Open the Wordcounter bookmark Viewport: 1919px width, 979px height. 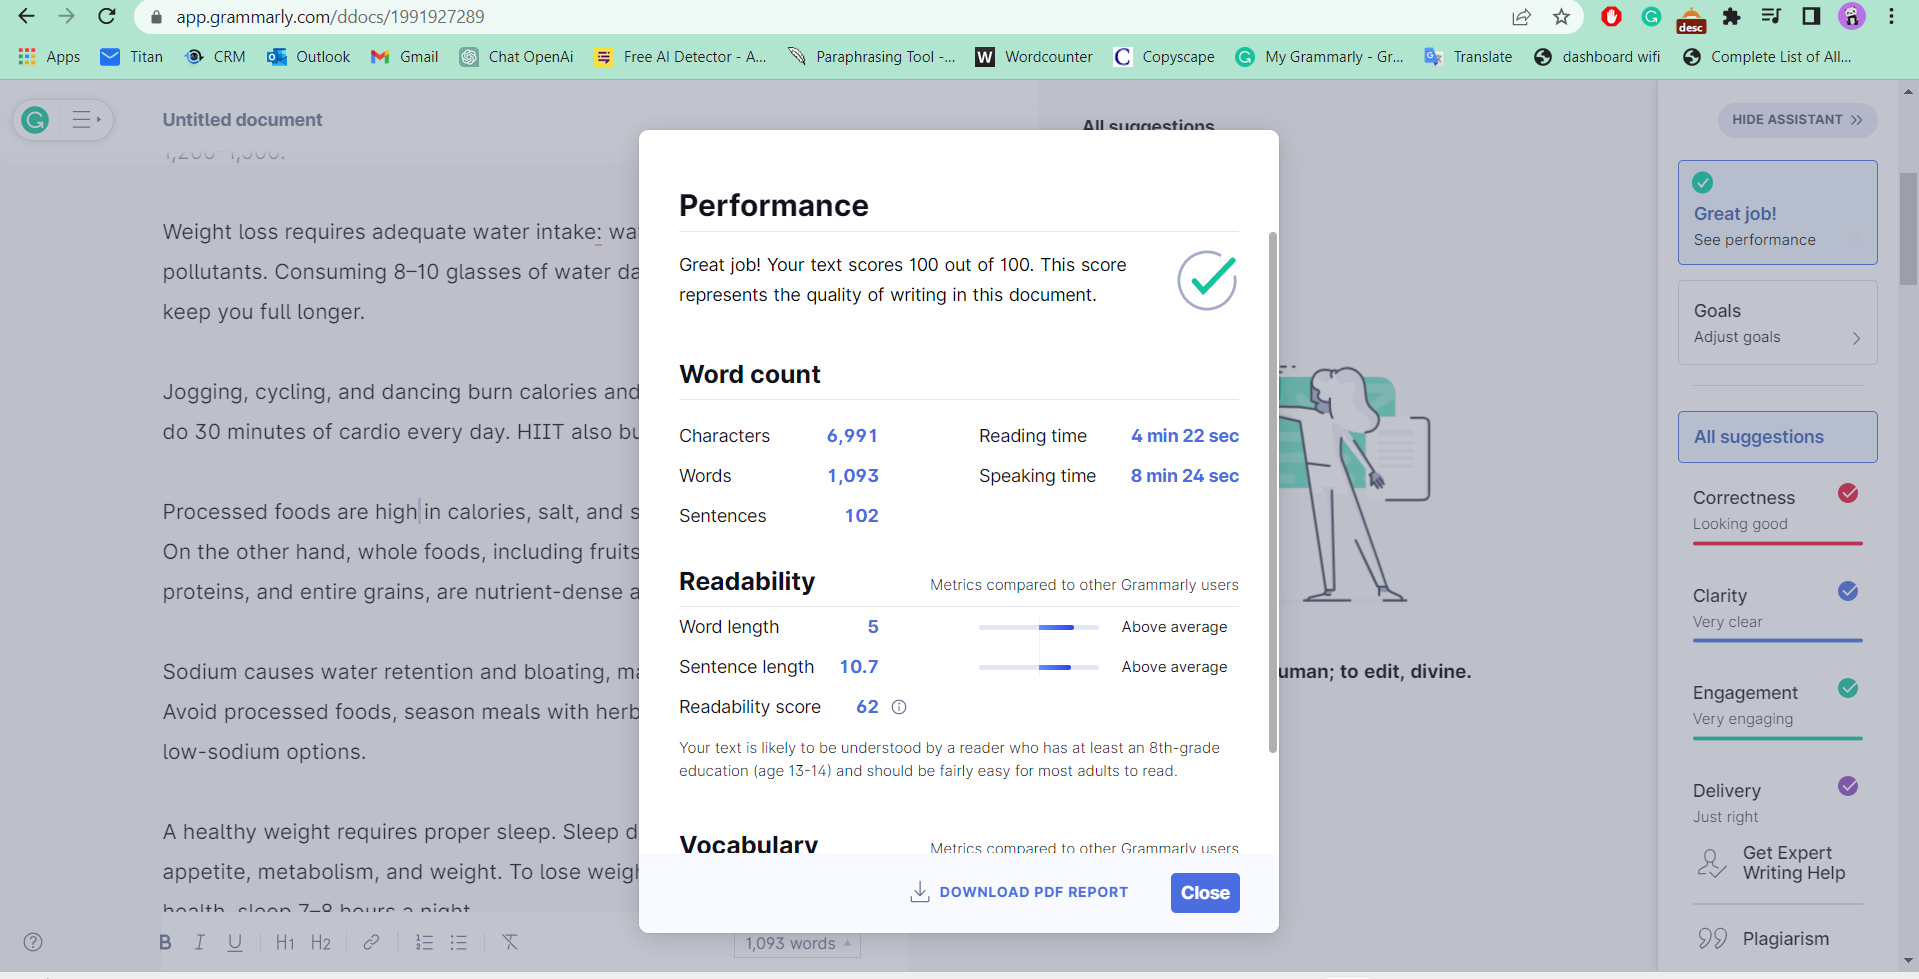click(1034, 57)
